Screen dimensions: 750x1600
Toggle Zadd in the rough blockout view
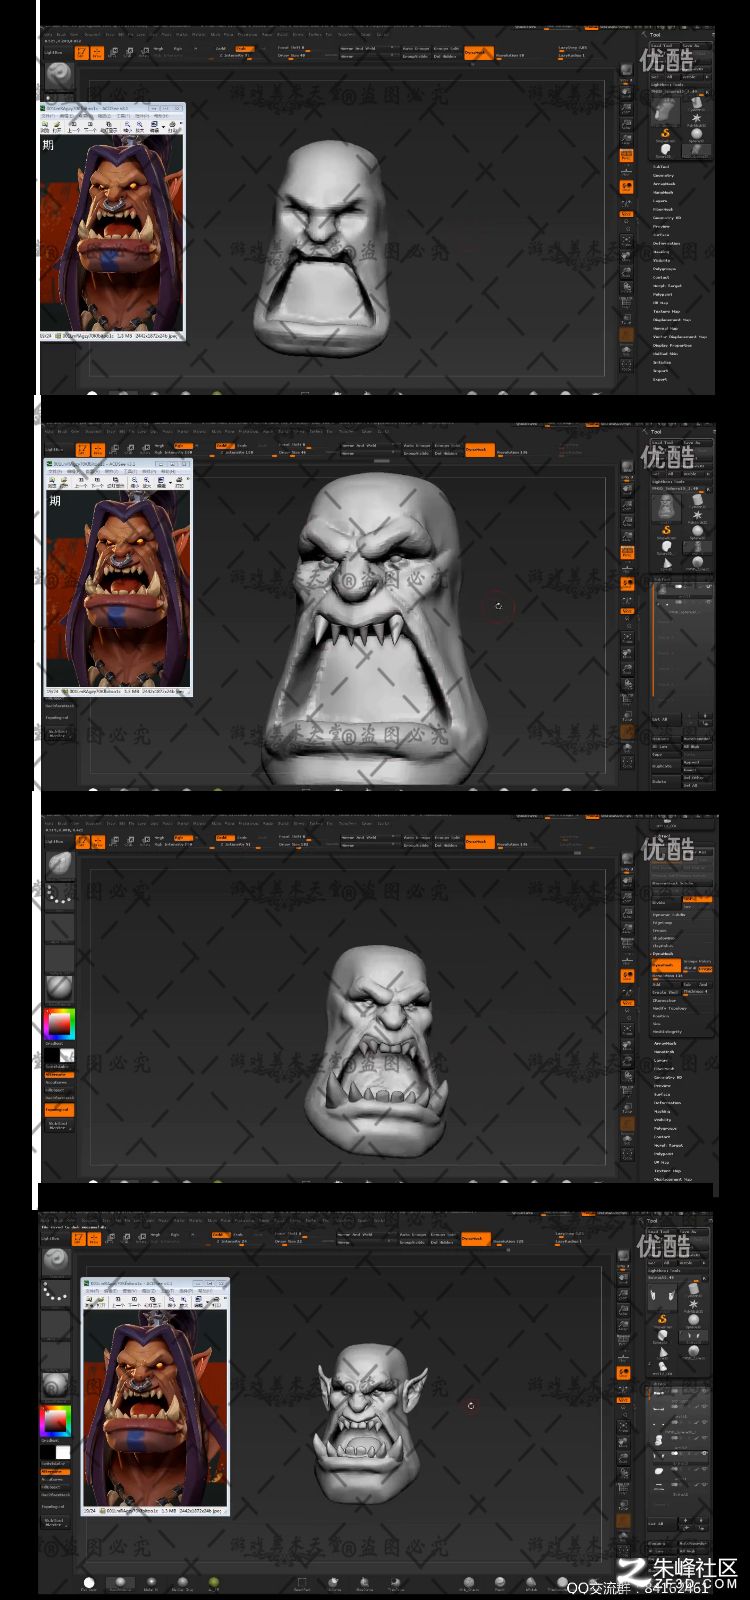220,48
